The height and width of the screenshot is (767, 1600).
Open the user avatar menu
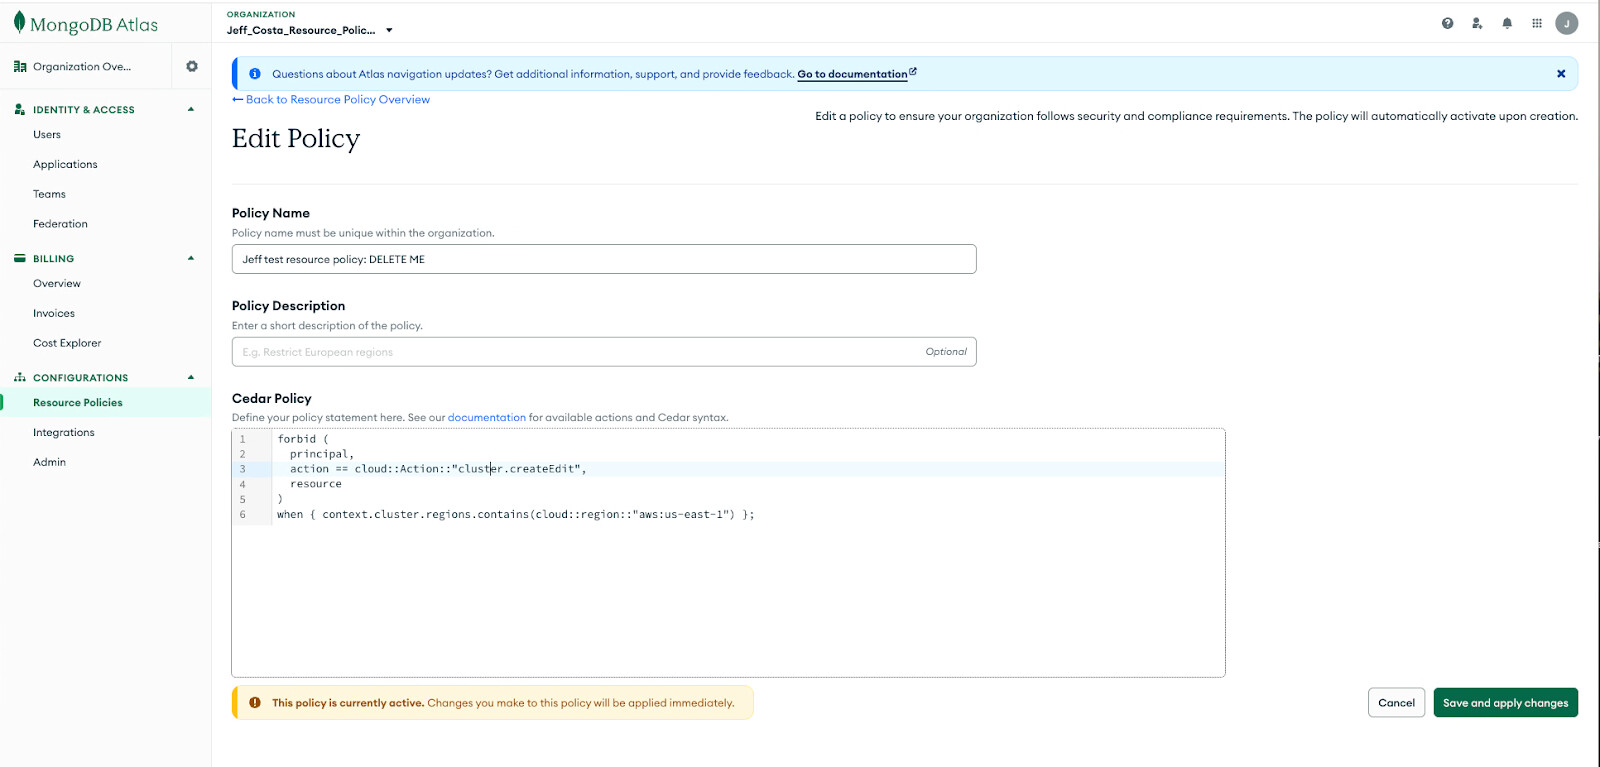pos(1567,23)
